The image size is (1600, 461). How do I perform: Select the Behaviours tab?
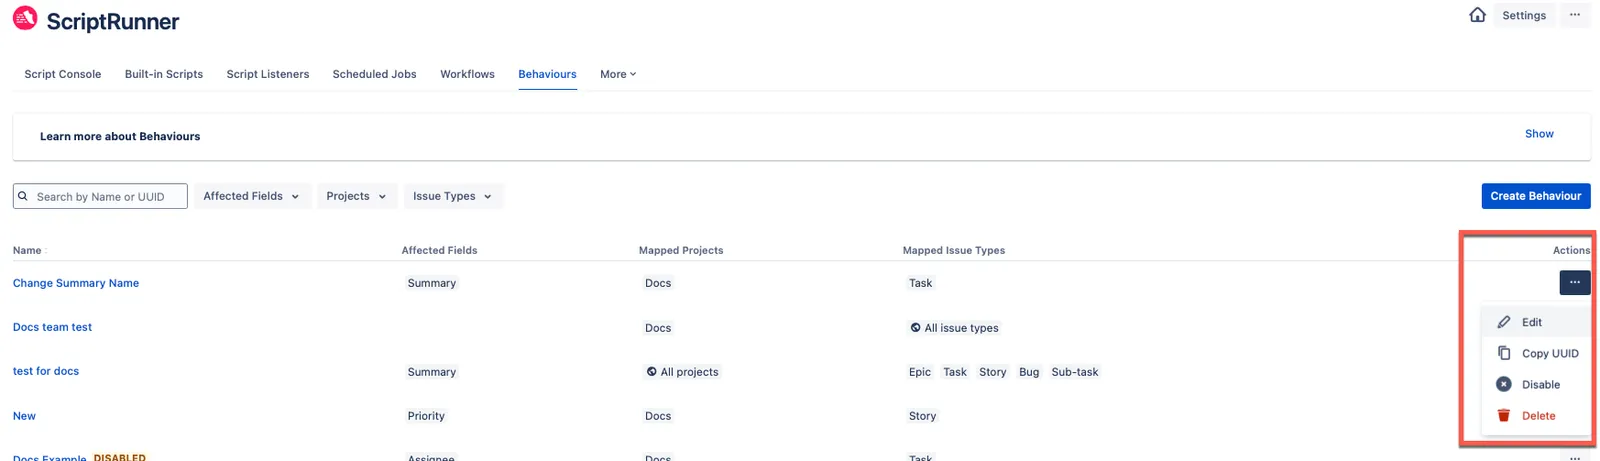pos(547,74)
